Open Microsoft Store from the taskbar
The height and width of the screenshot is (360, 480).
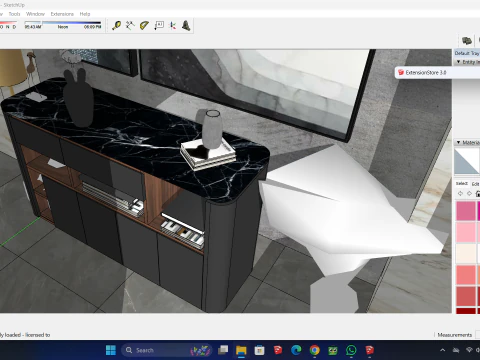pos(259,350)
